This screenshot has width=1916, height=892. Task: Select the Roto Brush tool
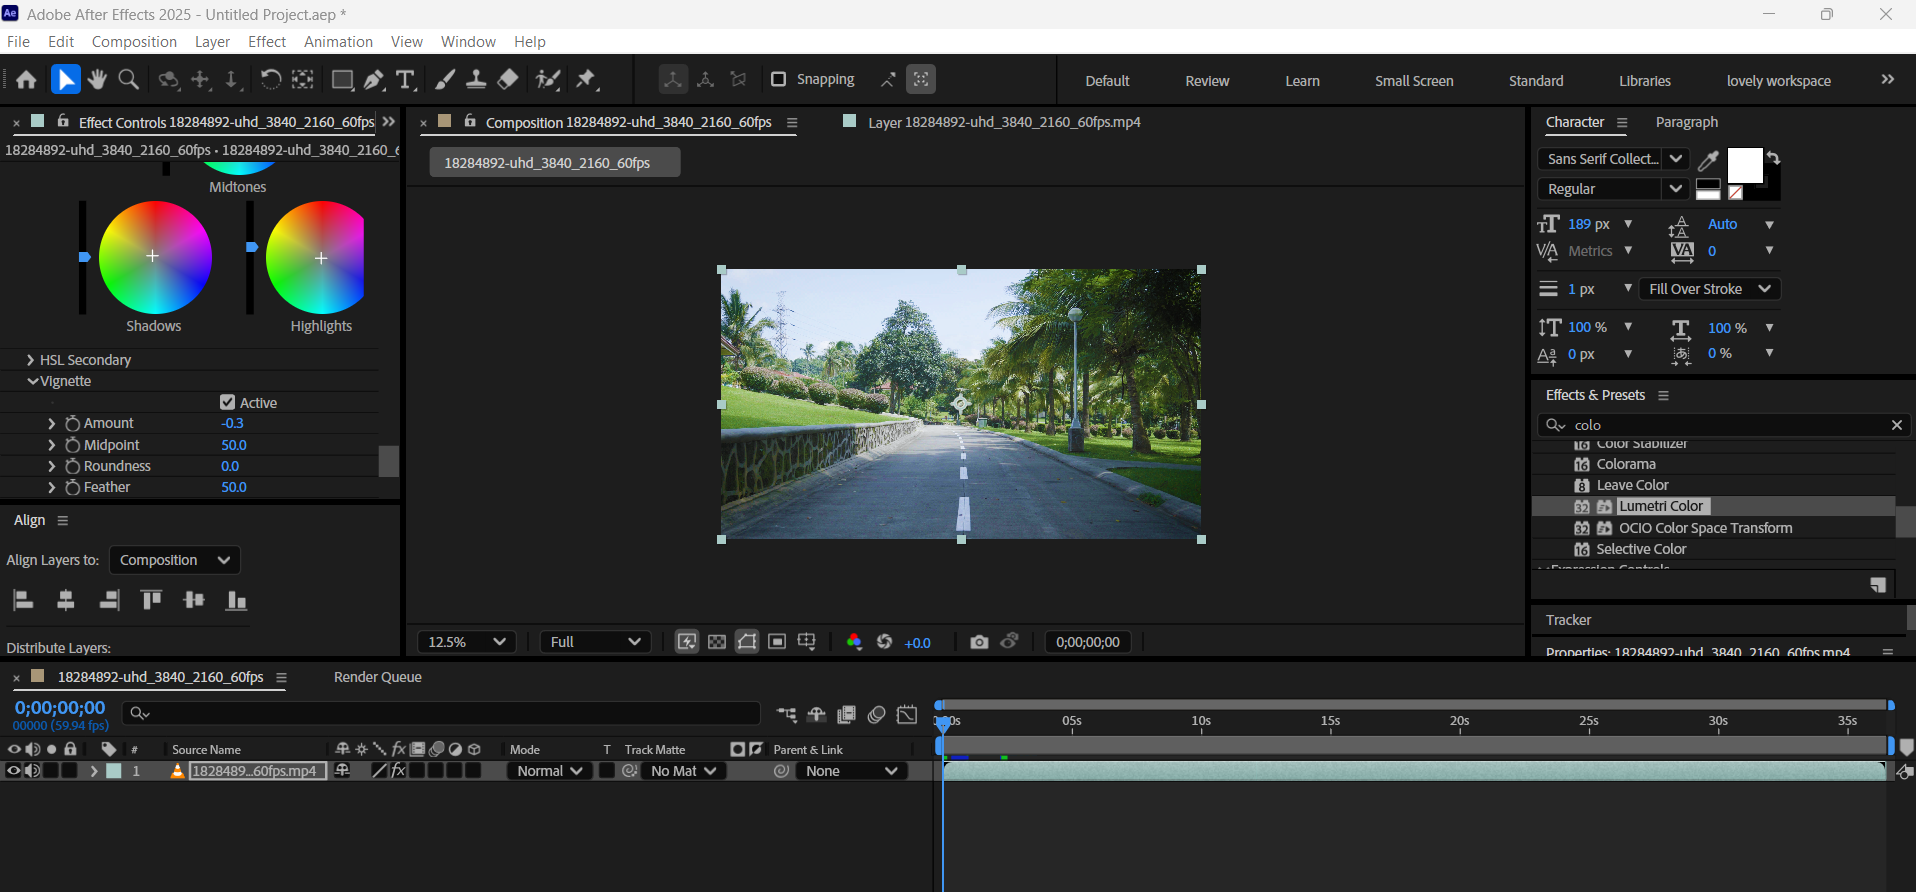coord(547,80)
